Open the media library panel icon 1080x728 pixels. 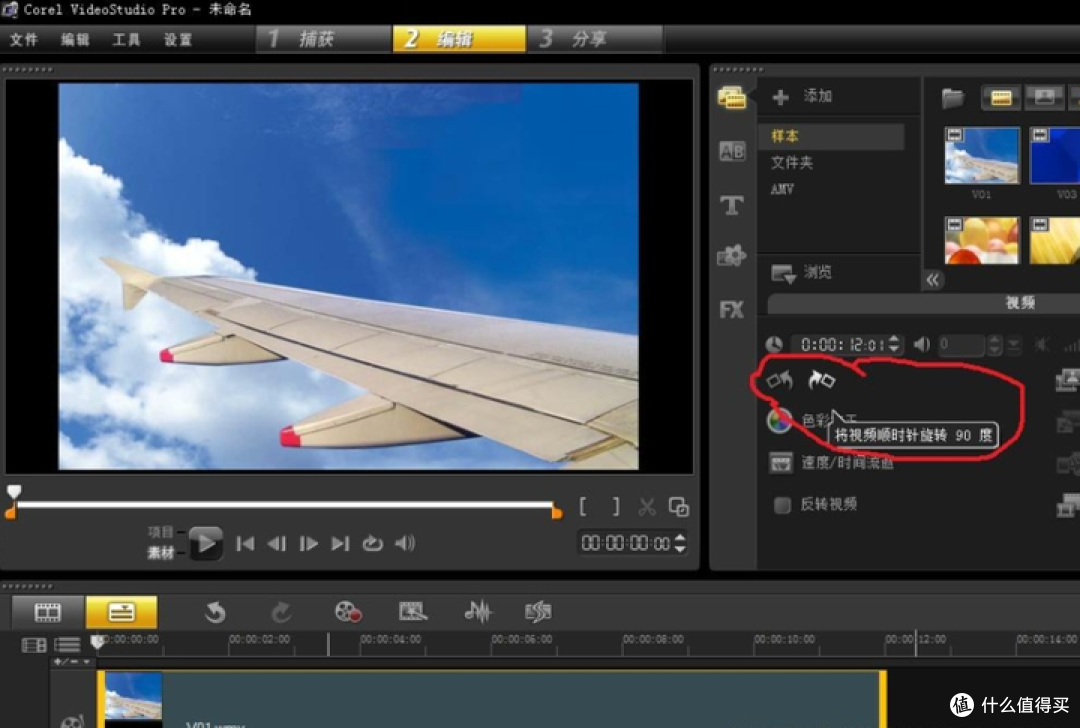click(x=731, y=97)
